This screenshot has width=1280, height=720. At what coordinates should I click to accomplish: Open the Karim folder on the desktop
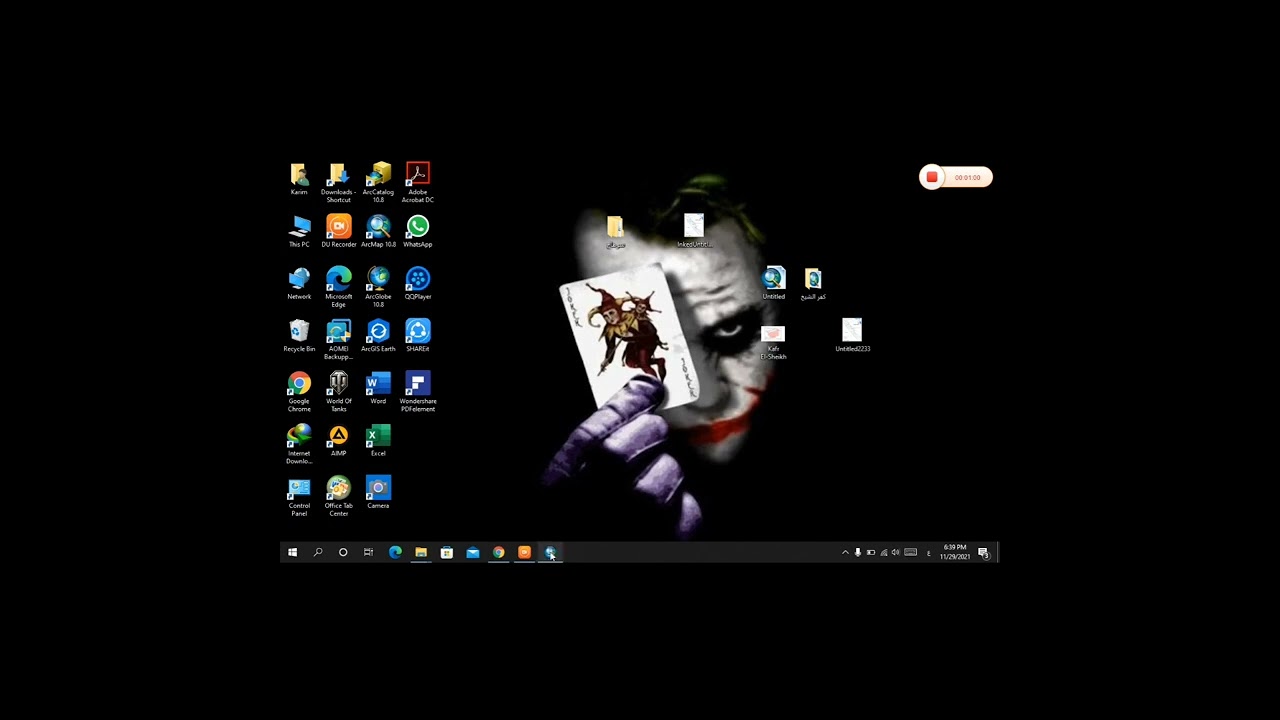click(x=299, y=178)
